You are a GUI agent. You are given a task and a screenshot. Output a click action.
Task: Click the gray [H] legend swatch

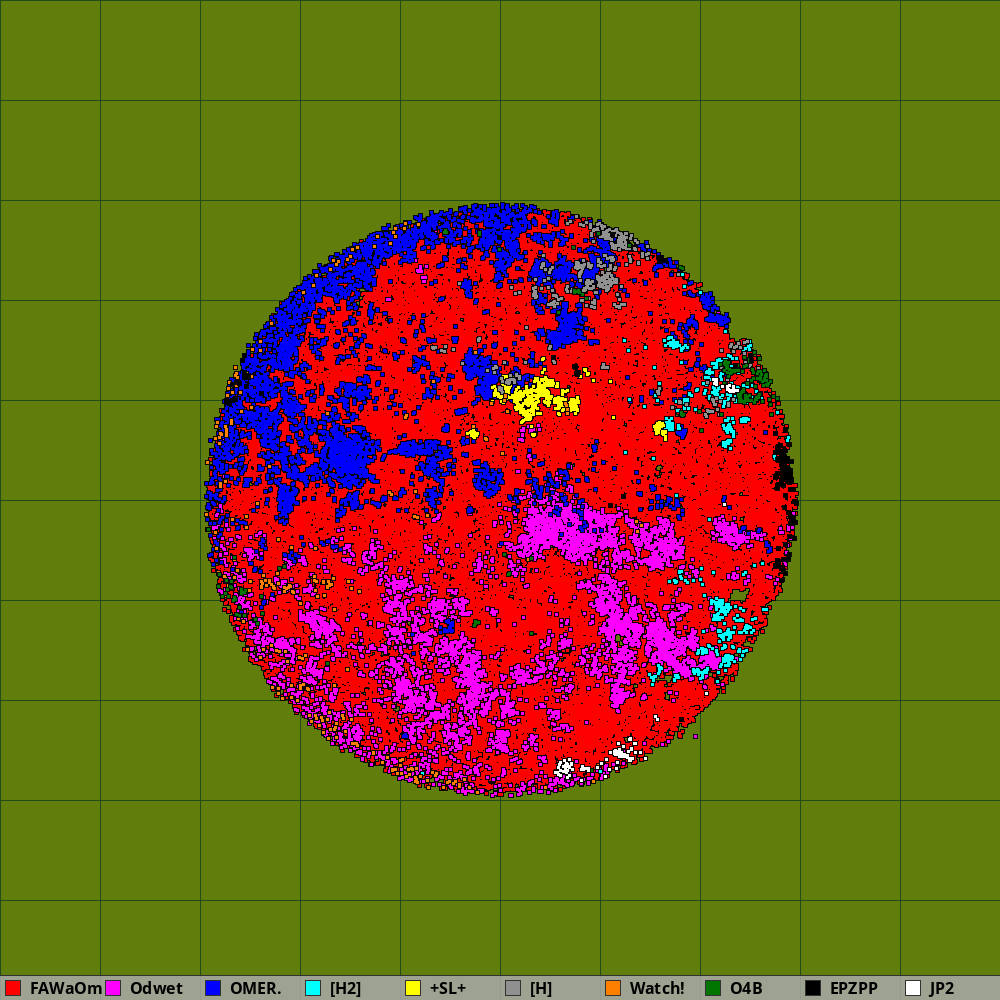coord(513,988)
